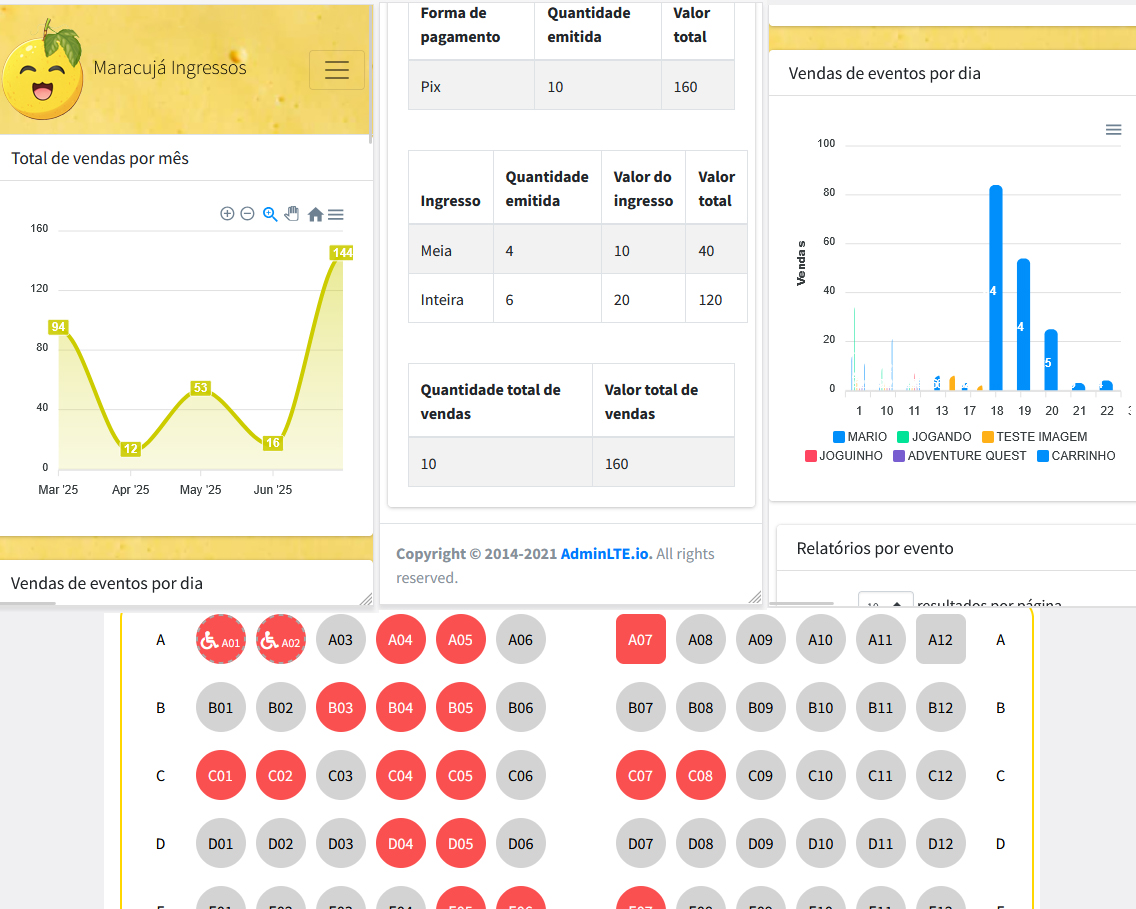Screen dimensions: 1136x909
Task: Click the zoom out minus icon on monthly sales chart
Action: tap(247, 214)
